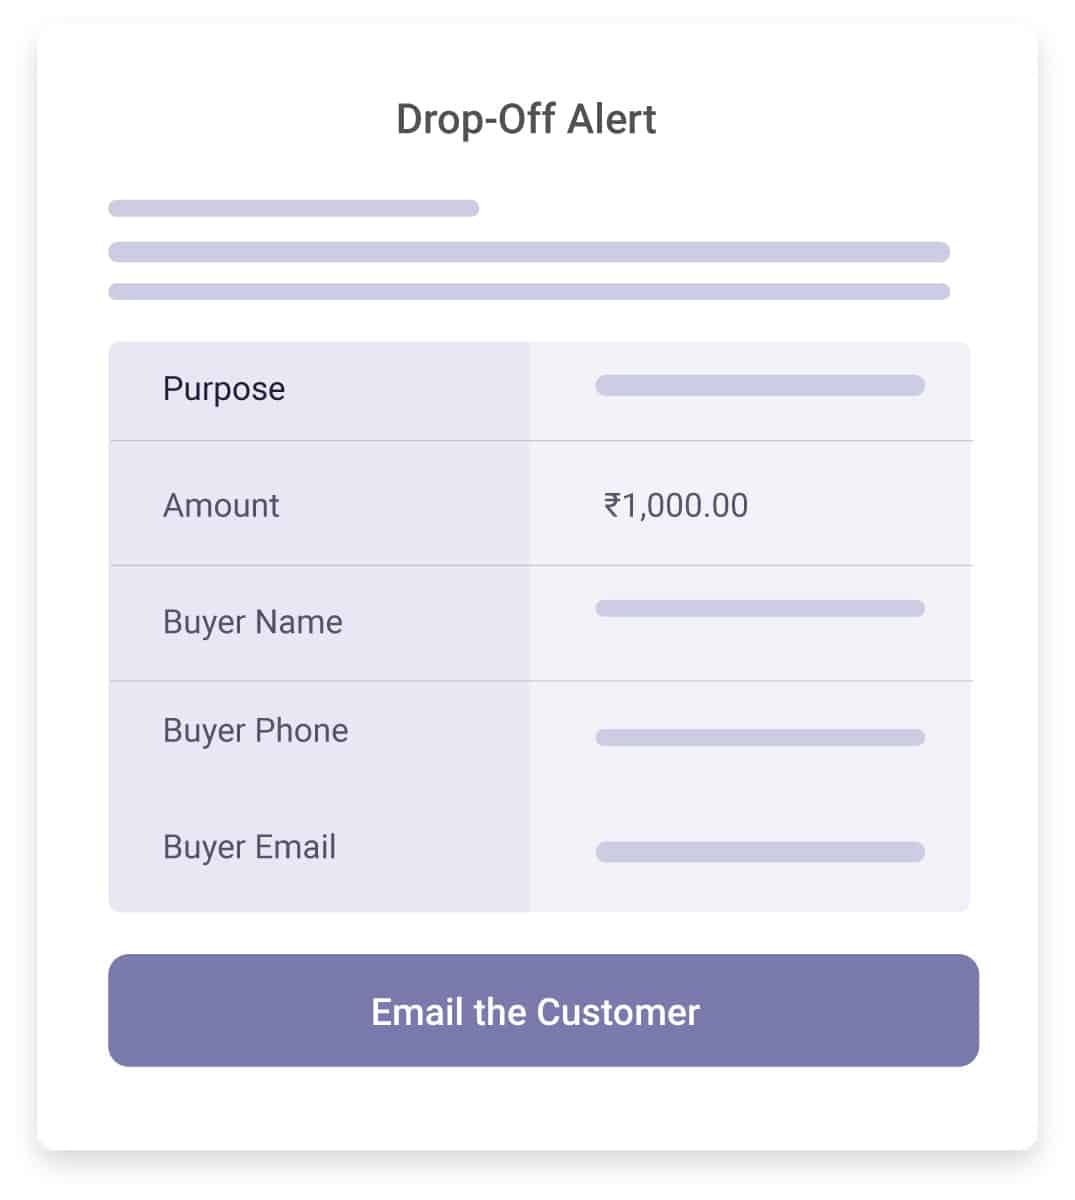
Task: Click the divider between Amount and Buyer Name
Action: [x=540, y=566]
